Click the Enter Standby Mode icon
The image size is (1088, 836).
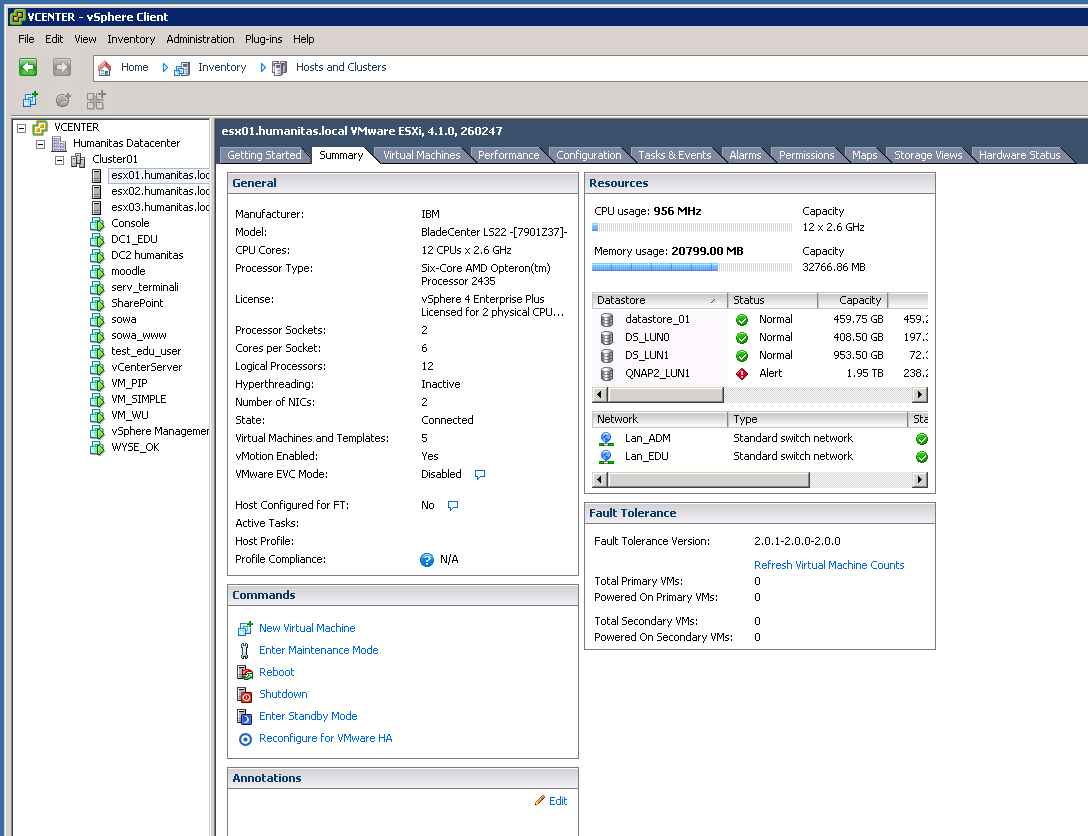tap(245, 717)
